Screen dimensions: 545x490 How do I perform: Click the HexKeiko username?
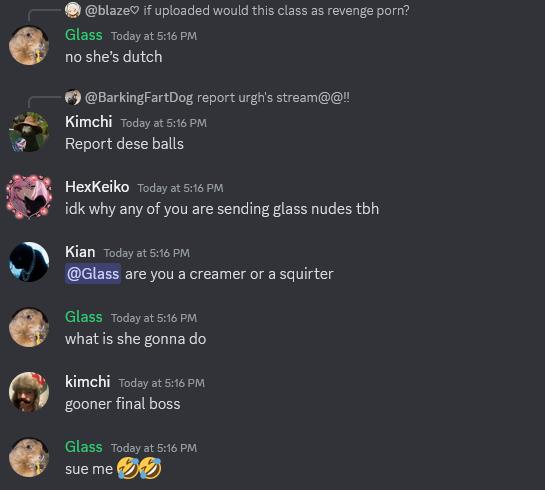pos(97,187)
